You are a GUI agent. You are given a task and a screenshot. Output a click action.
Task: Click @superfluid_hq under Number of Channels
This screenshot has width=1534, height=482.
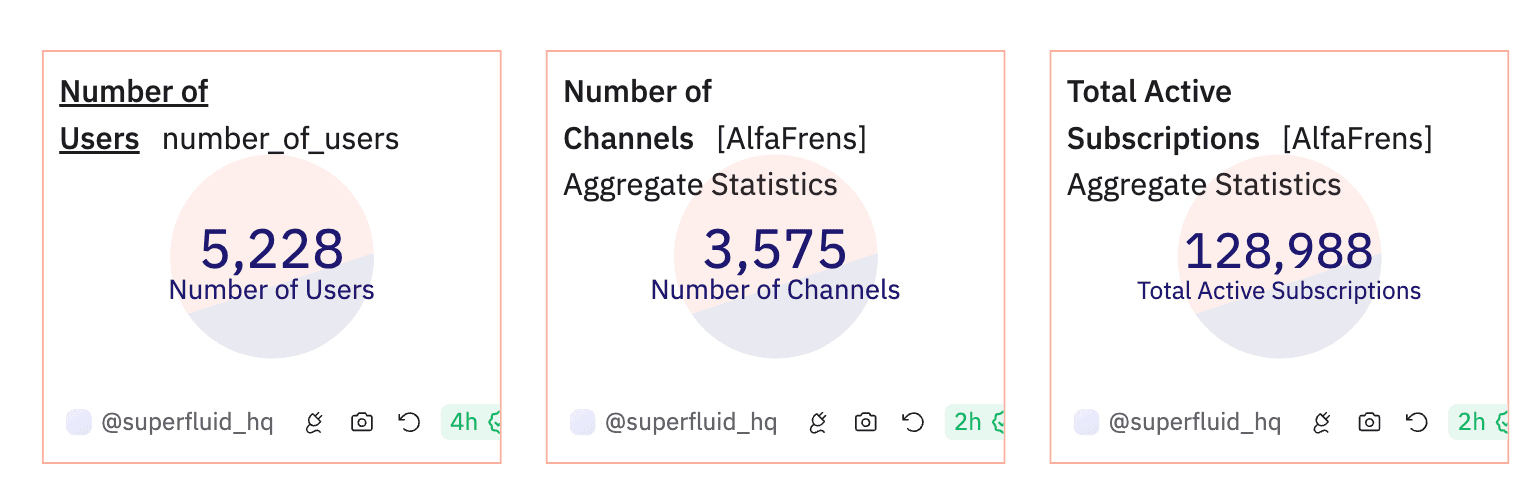(691, 423)
